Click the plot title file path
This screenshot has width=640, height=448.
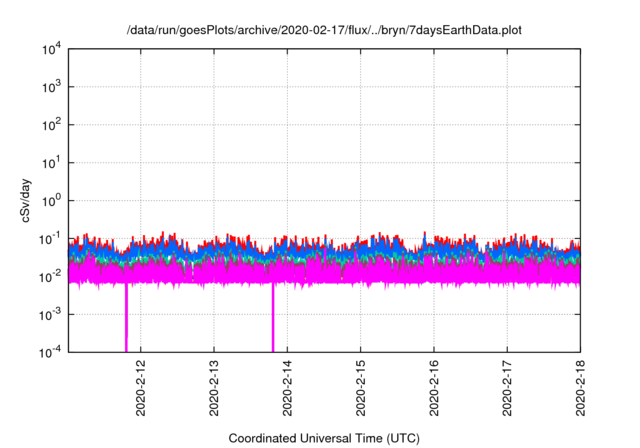coord(324,31)
